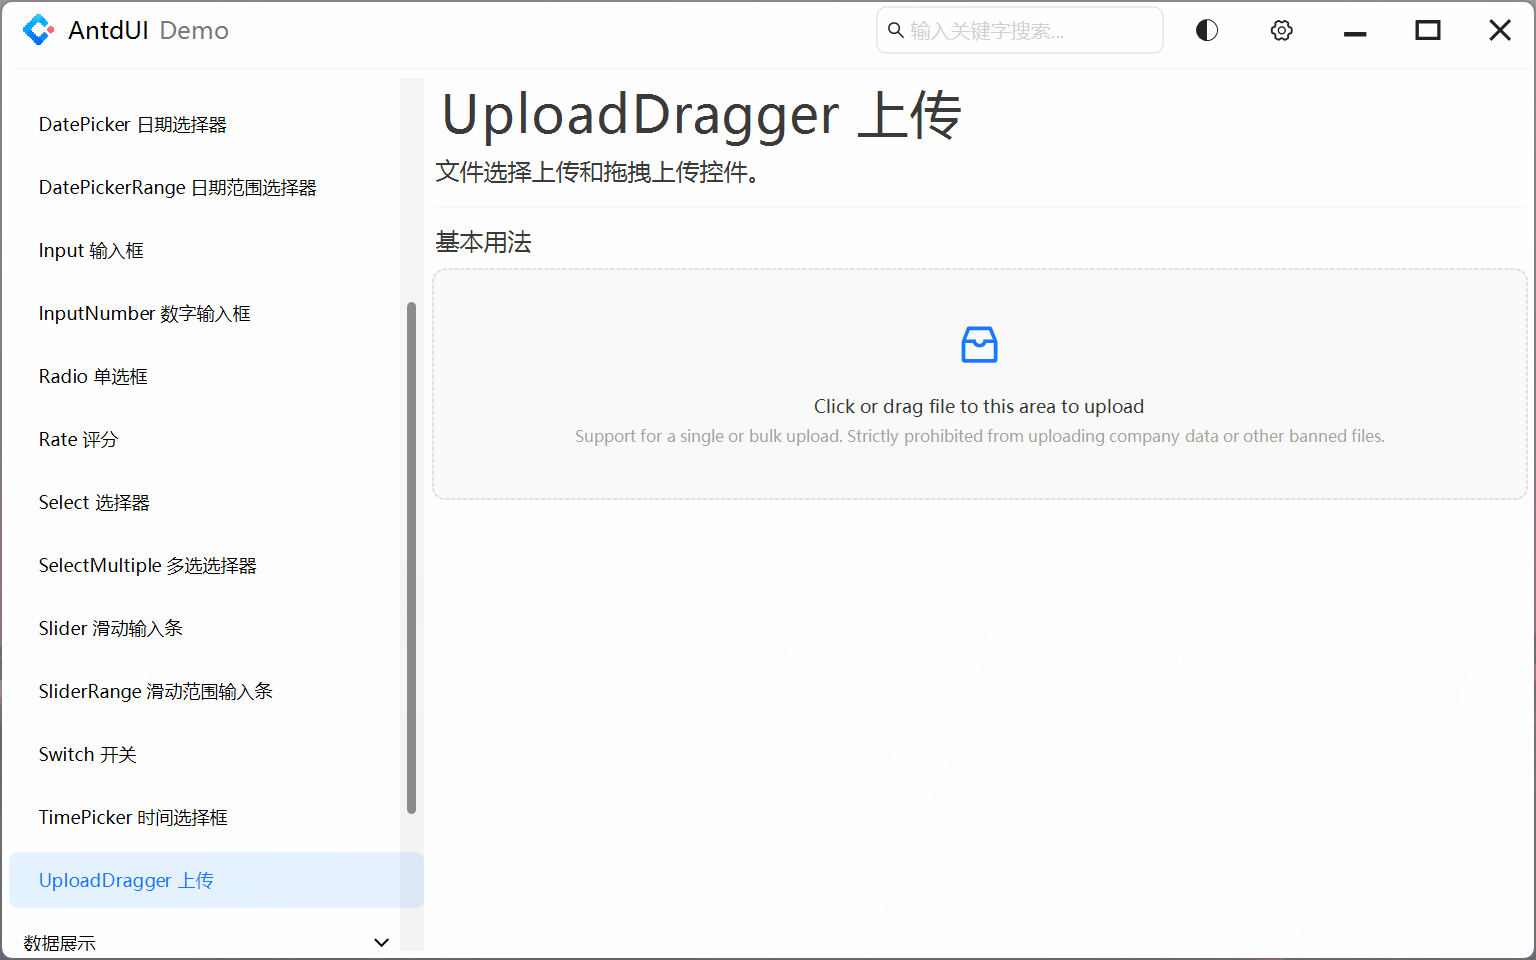The image size is (1536, 960).
Task: Click the keyword search input field
Action: point(1020,30)
